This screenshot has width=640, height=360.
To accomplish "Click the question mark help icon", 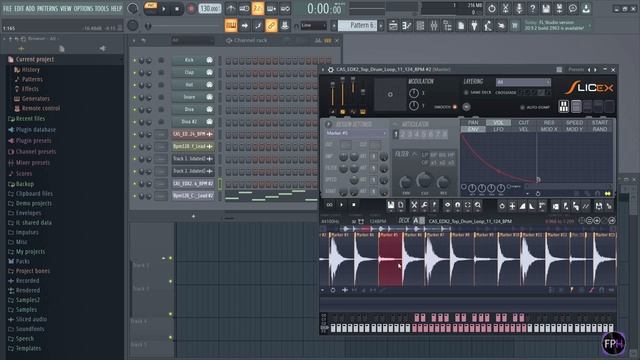I will coord(532,9).
